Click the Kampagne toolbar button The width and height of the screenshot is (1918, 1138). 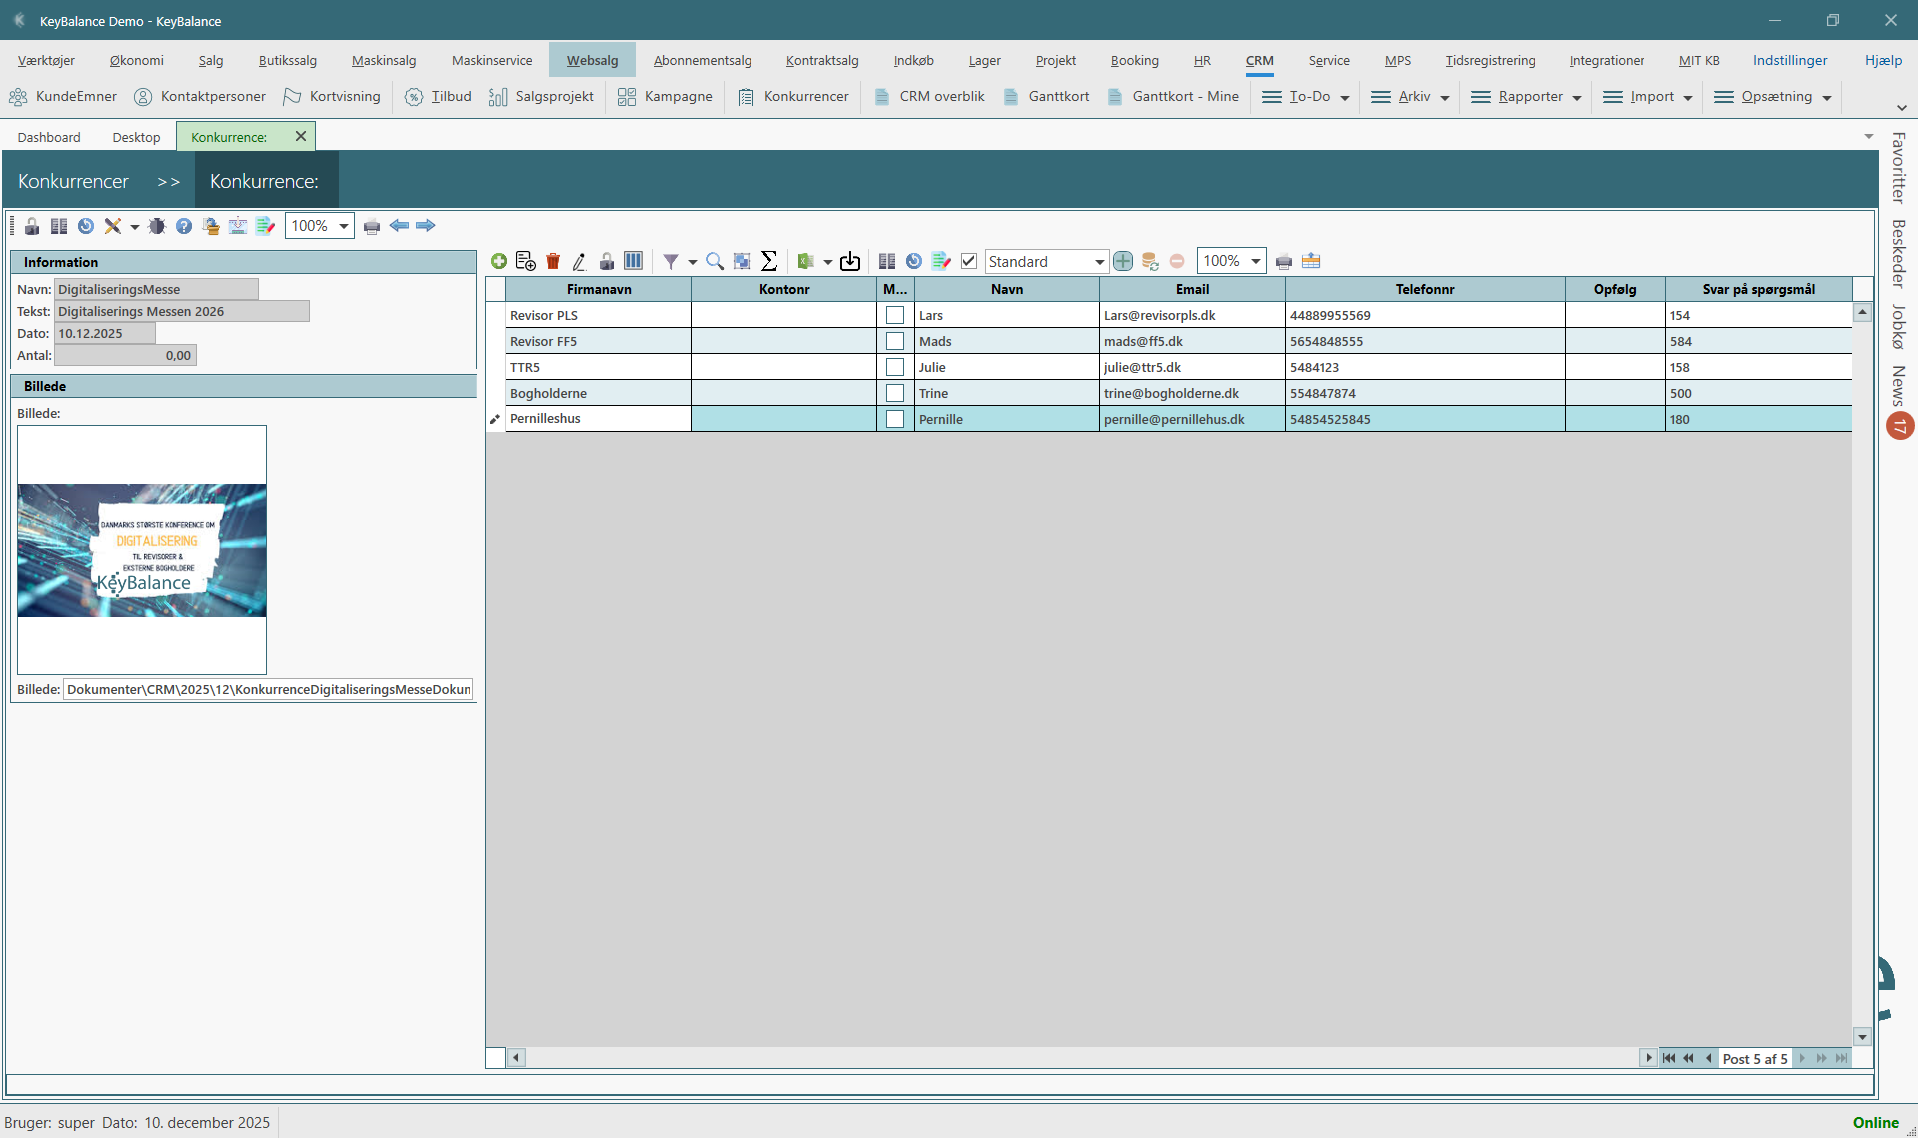(x=666, y=97)
